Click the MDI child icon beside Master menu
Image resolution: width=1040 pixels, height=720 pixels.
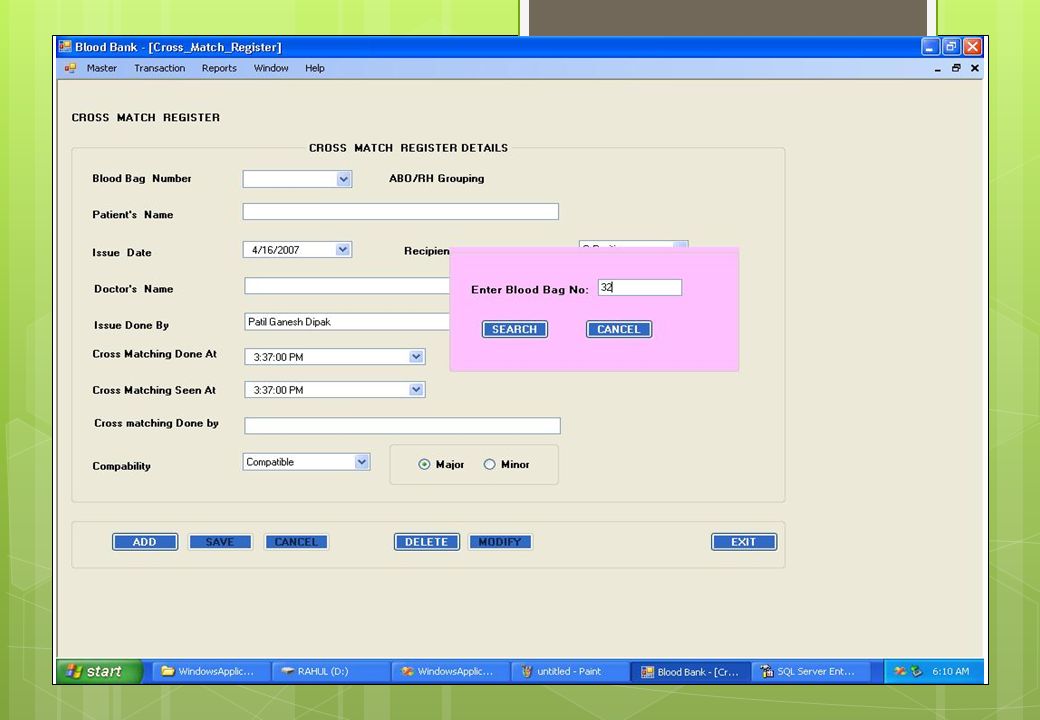click(x=70, y=68)
